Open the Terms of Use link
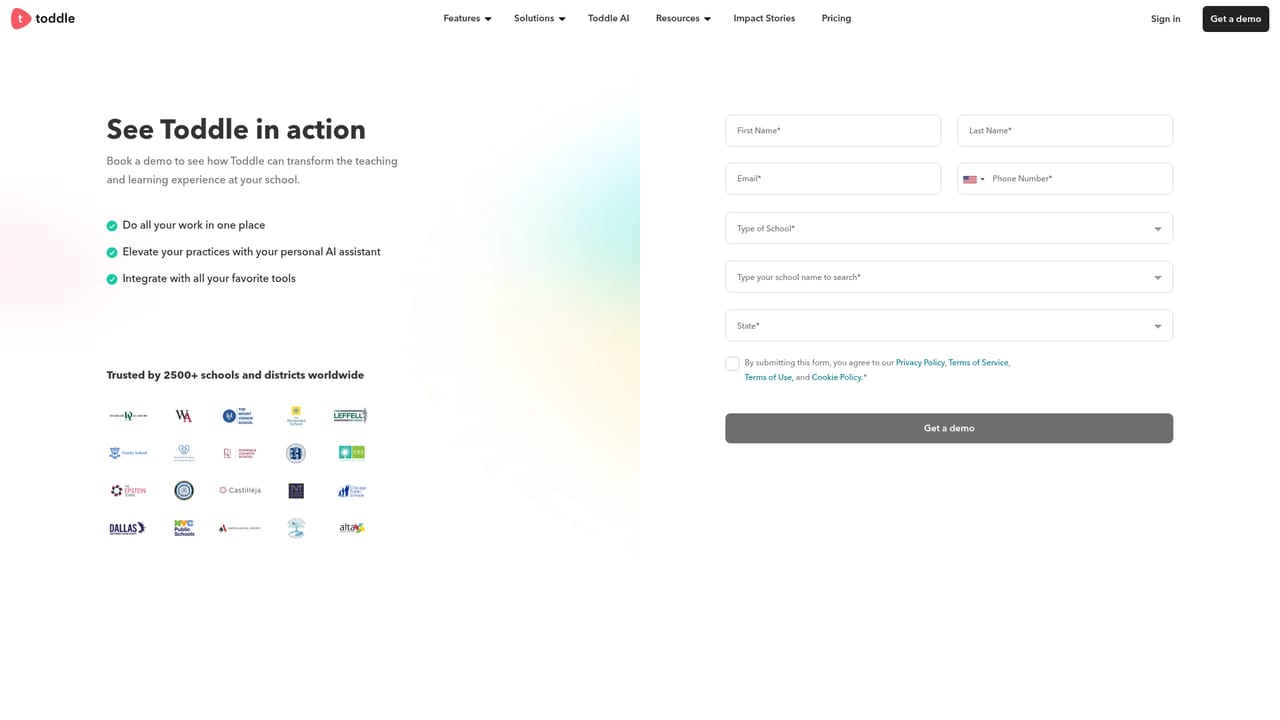This screenshot has height=720, width=1280. point(768,378)
